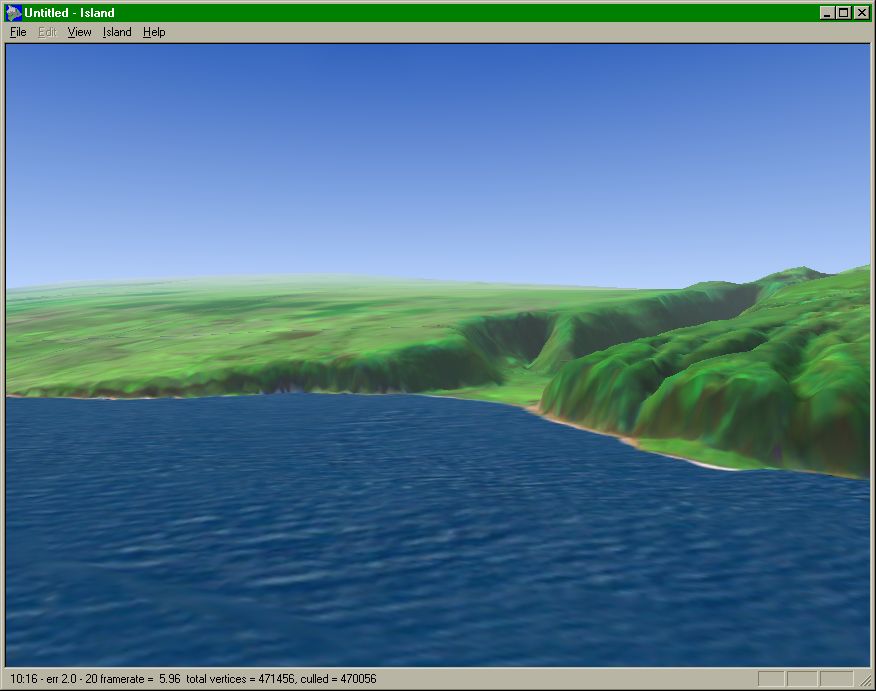This screenshot has width=876, height=691.
Task: Open the grayed-out Edit menu
Action: click(x=47, y=32)
